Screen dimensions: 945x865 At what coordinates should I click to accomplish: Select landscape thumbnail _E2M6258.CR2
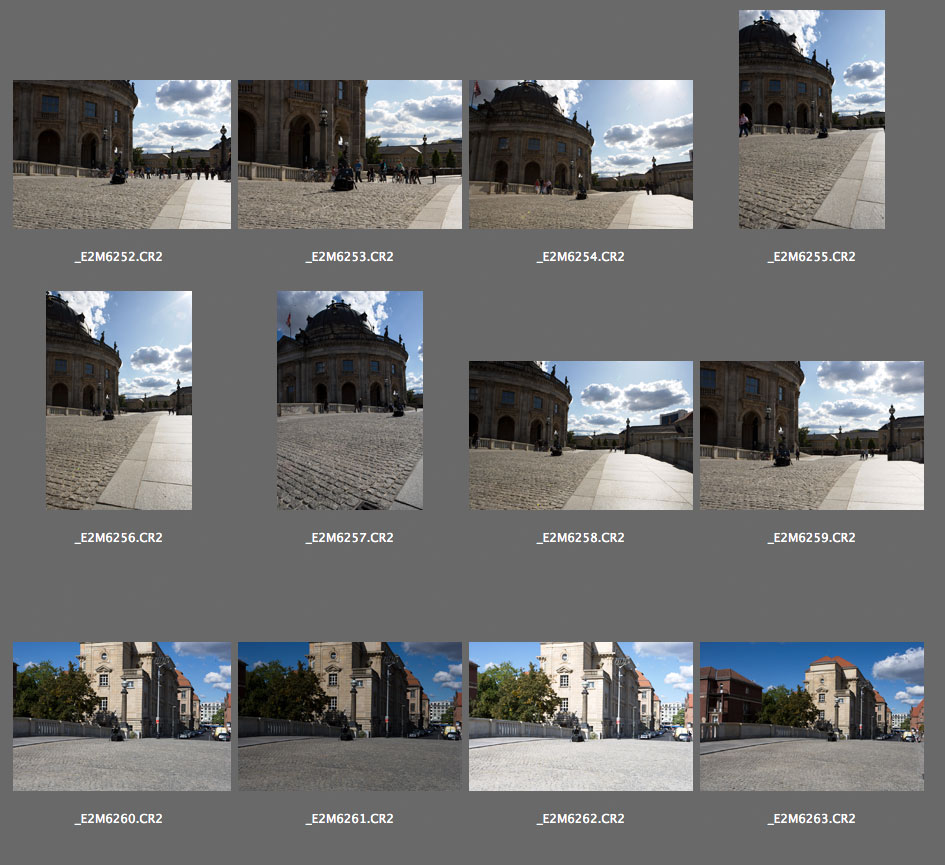581,435
